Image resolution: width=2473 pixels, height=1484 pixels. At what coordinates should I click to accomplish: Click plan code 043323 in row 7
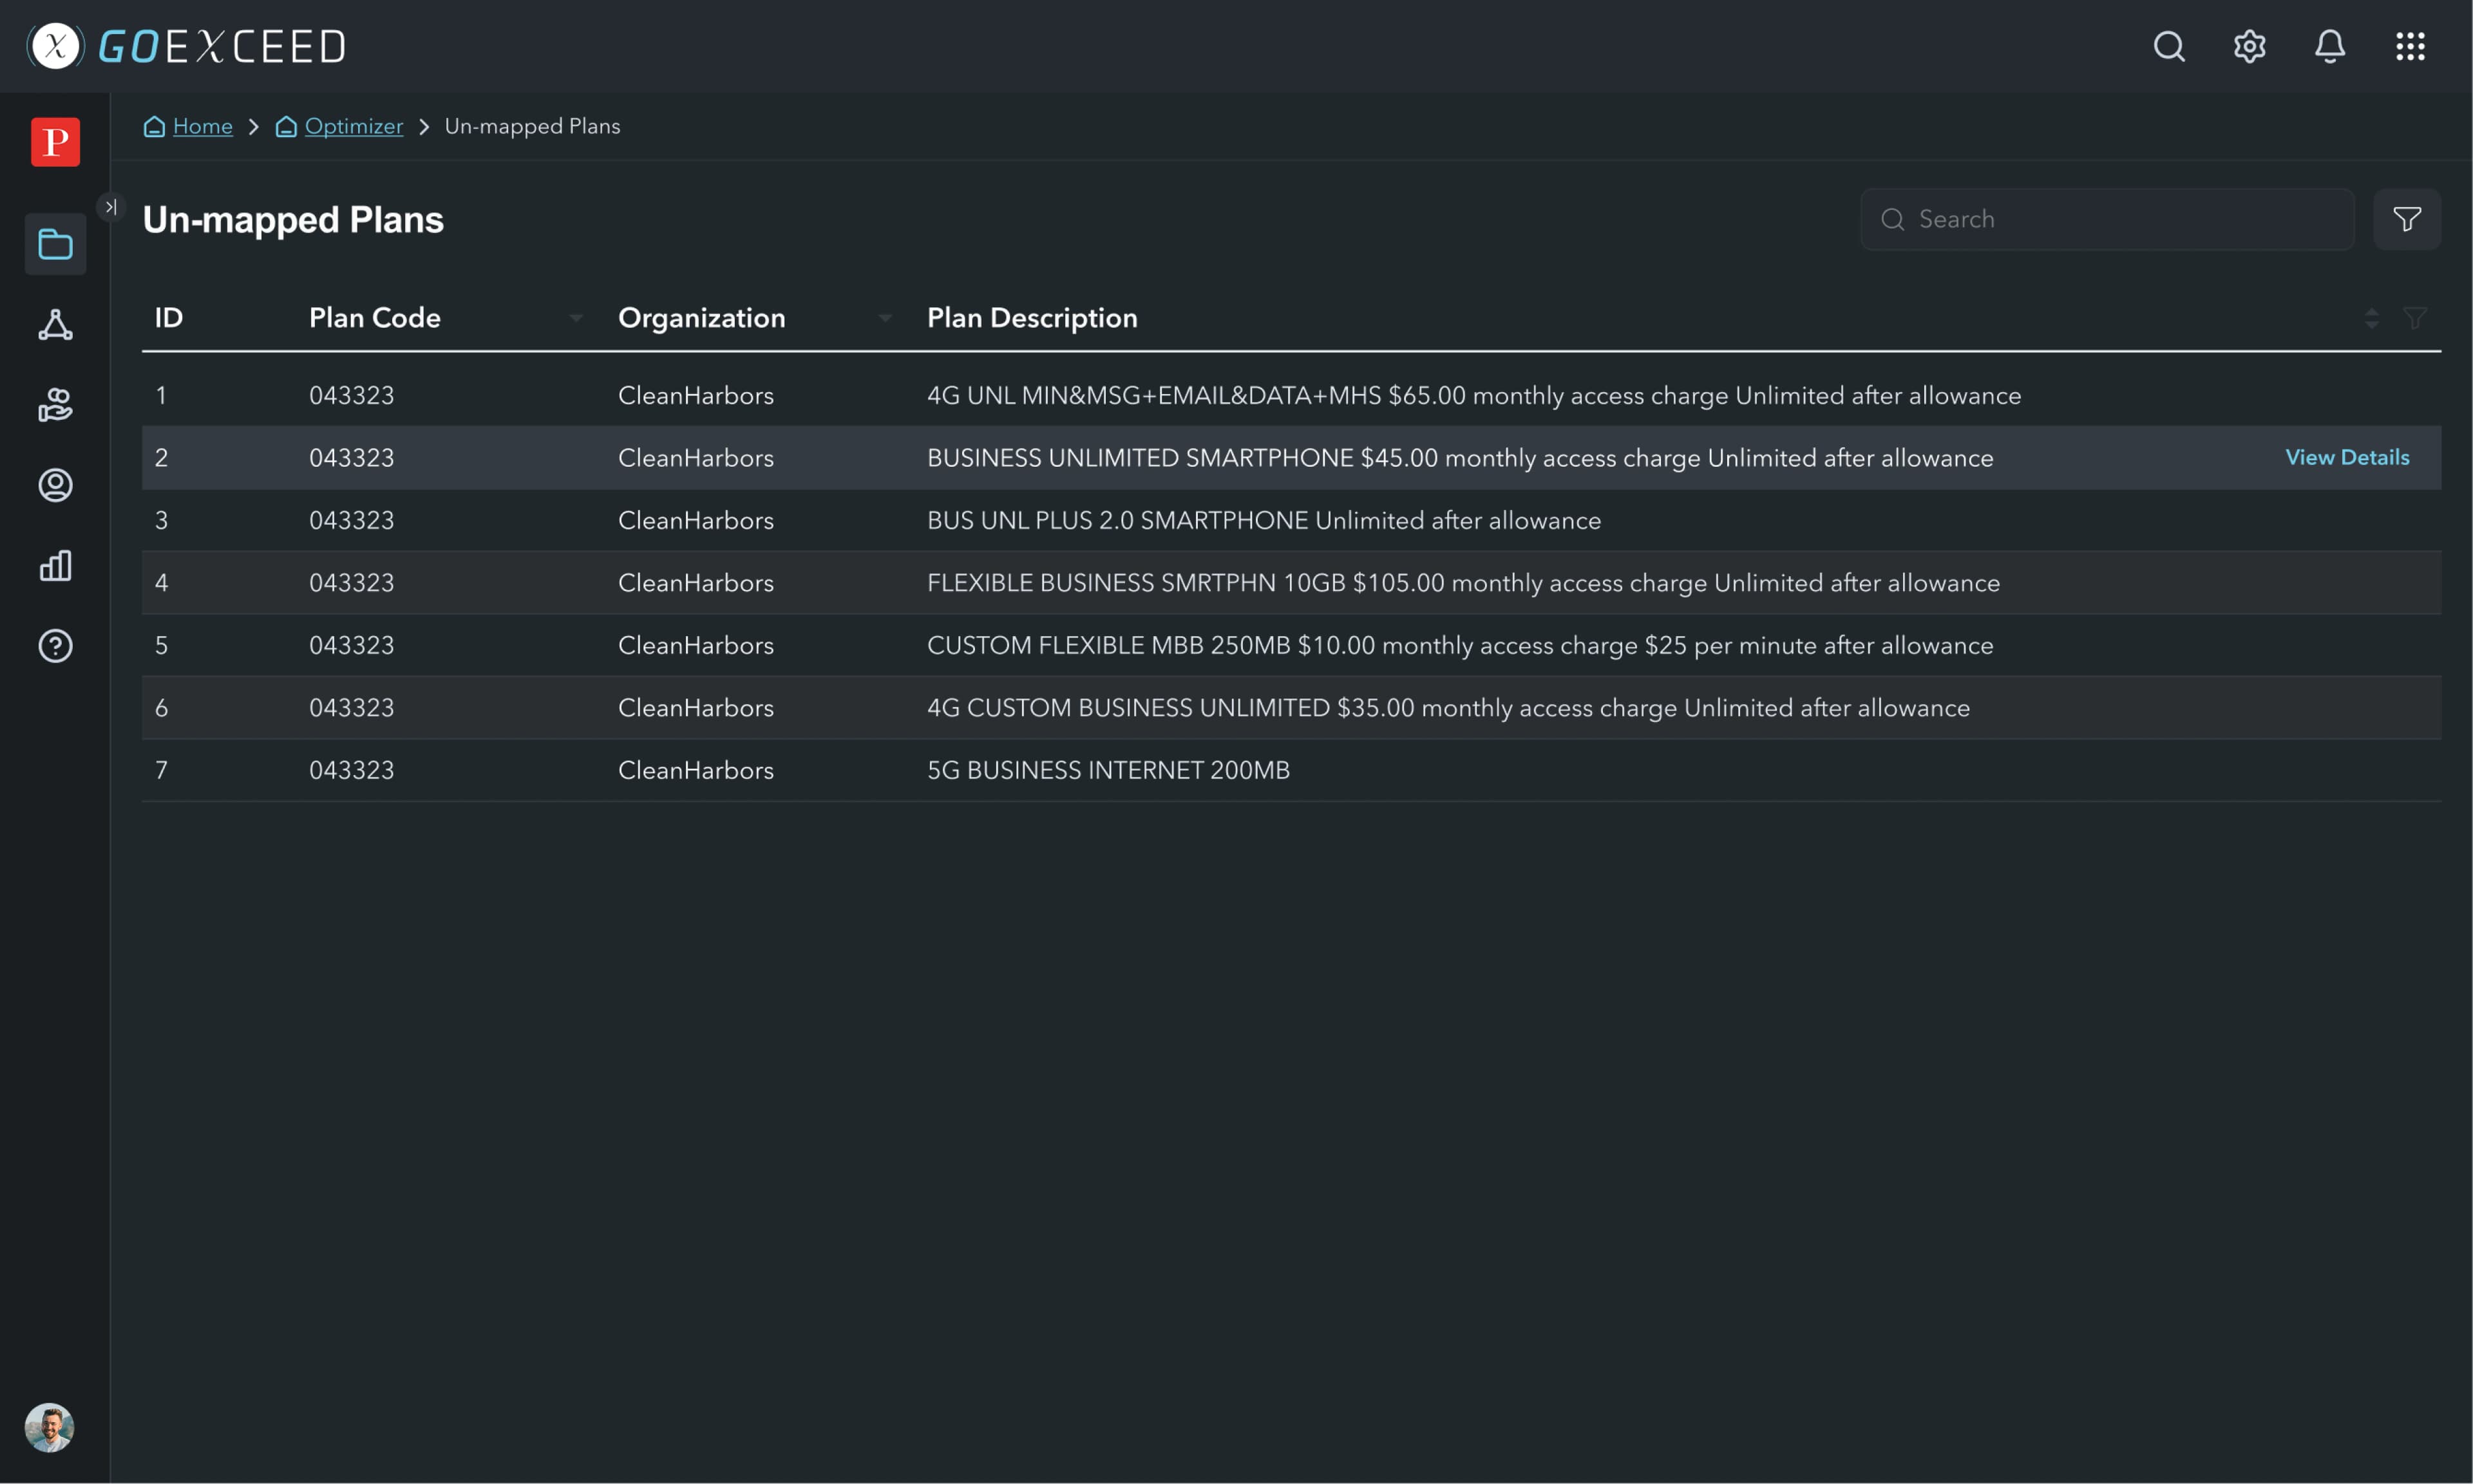pyautogui.click(x=351, y=770)
